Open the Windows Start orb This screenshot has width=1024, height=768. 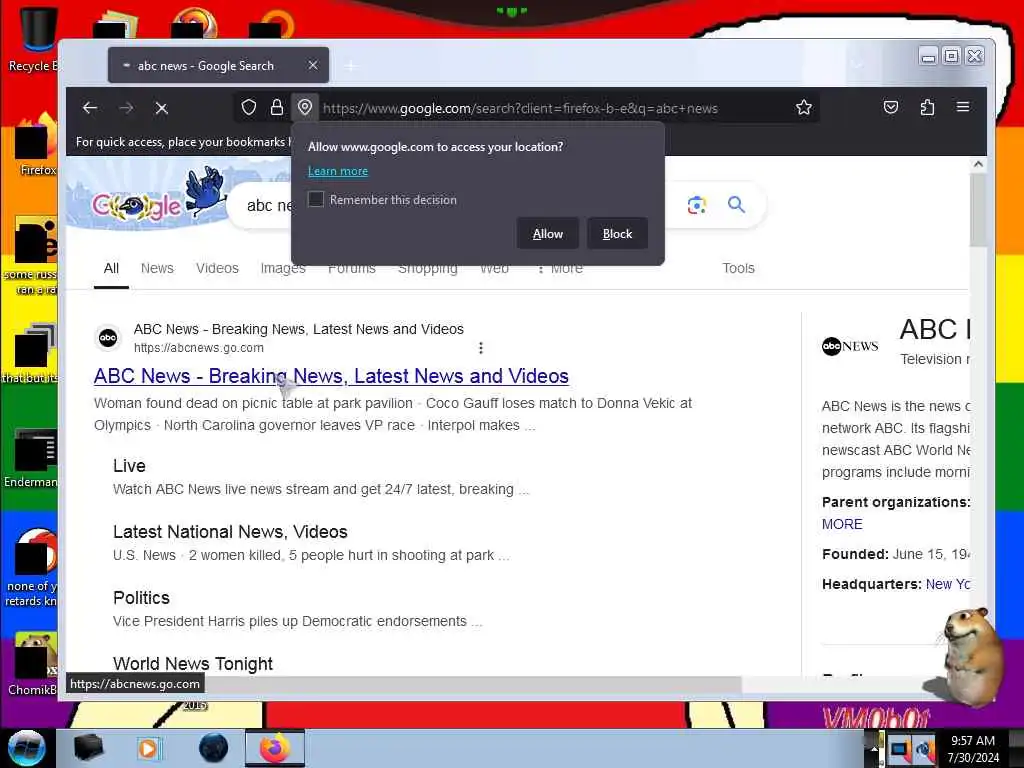click(x=26, y=748)
